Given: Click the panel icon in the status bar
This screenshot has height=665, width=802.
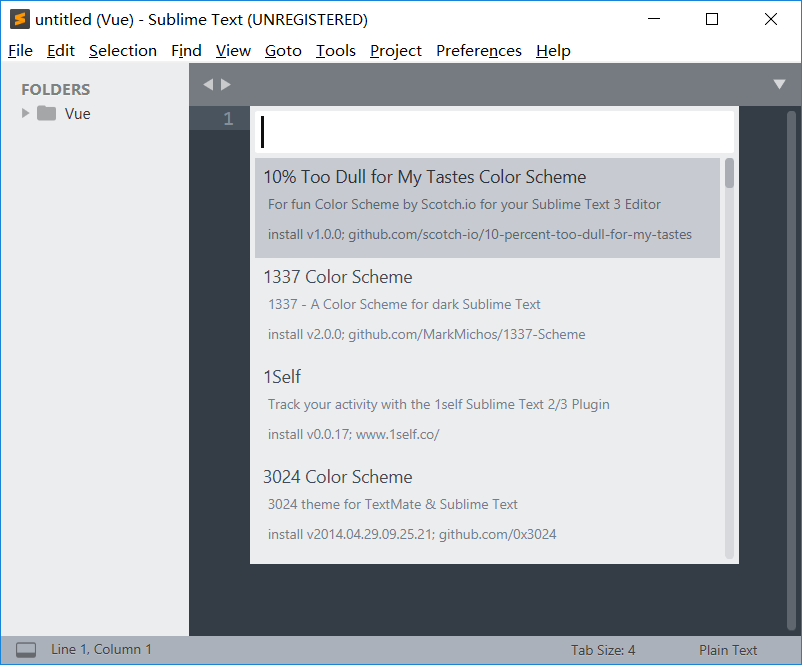Looking at the screenshot, I should click(x=26, y=649).
